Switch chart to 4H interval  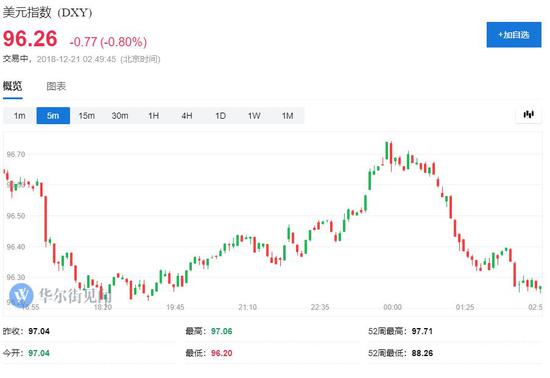tap(187, 116)
